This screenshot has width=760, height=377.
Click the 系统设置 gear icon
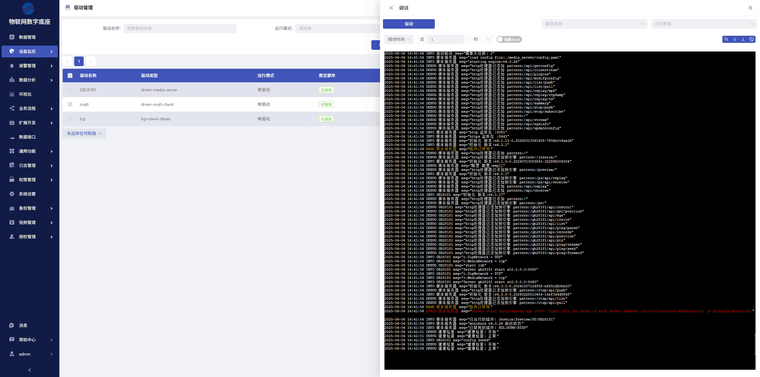pos(12,194)
